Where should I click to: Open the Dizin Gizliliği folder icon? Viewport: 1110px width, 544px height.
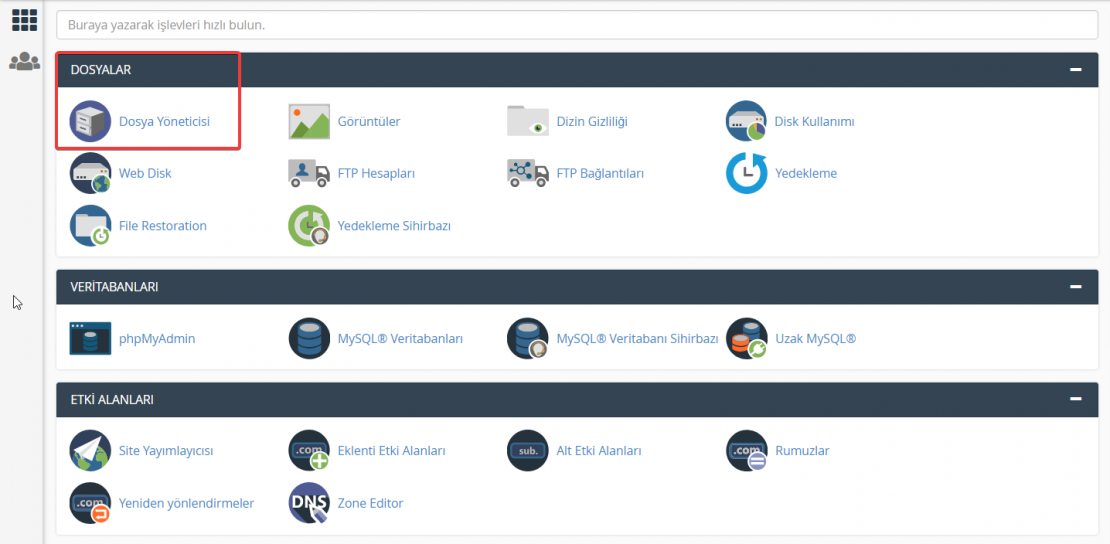[x=528, y=121]
